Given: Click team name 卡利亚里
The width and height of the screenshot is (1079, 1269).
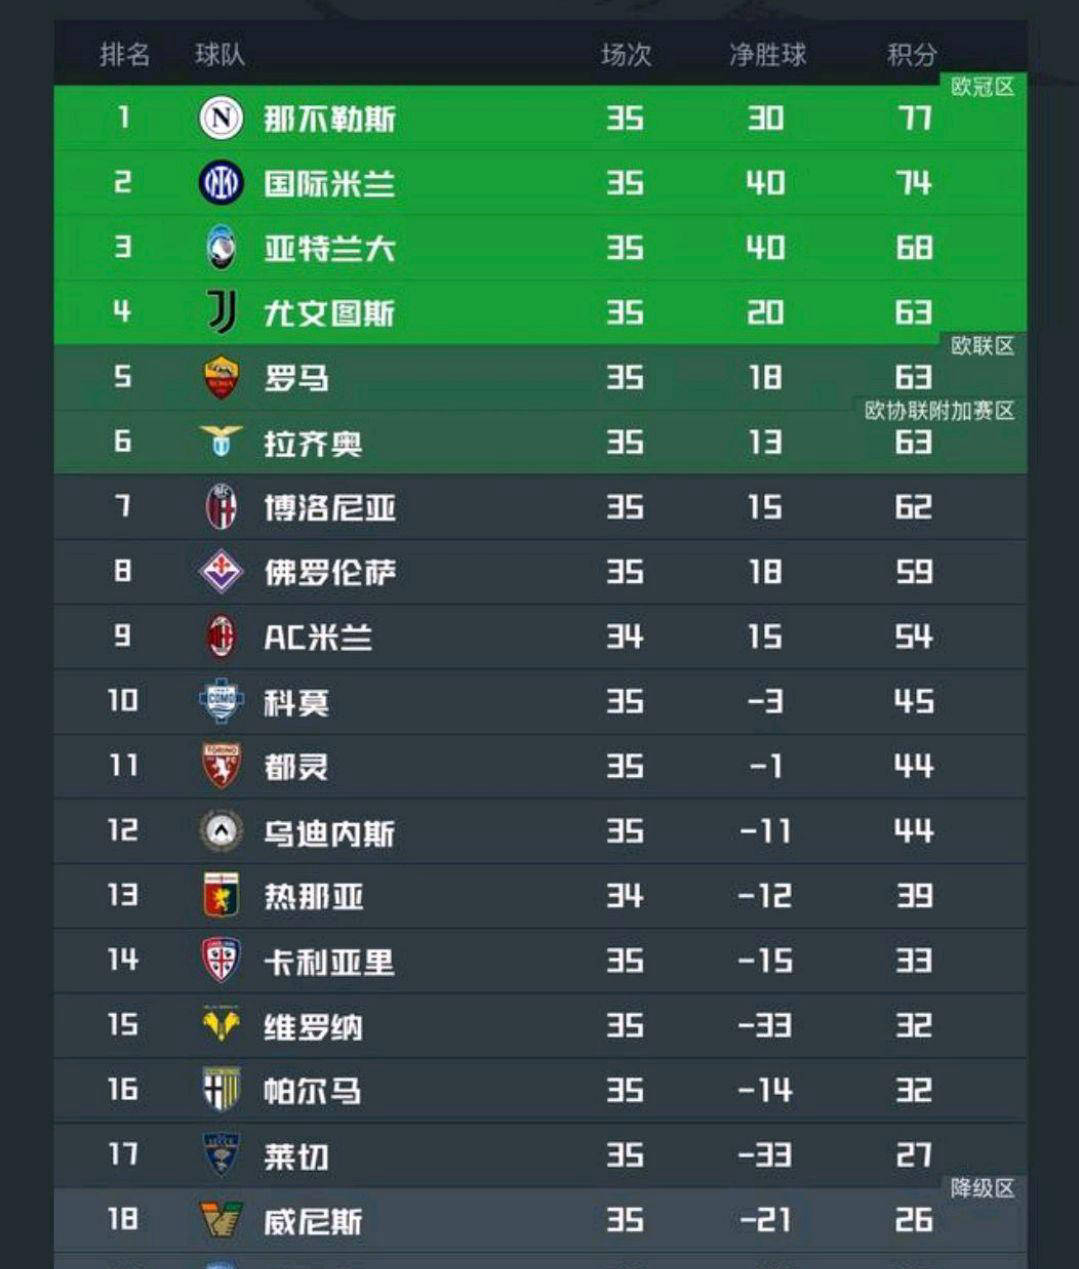Looking at the screenshot, I should coord(329,962).
